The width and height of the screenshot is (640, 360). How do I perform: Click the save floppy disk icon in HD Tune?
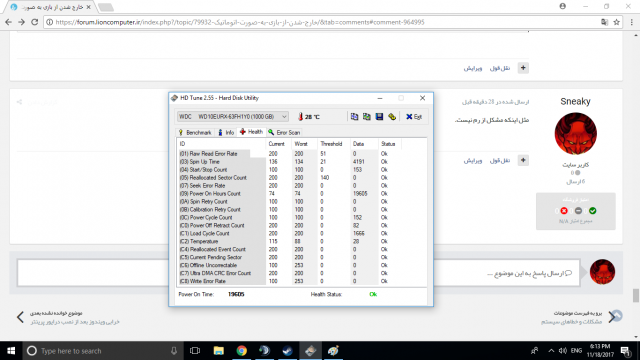[x=379, y=117]
